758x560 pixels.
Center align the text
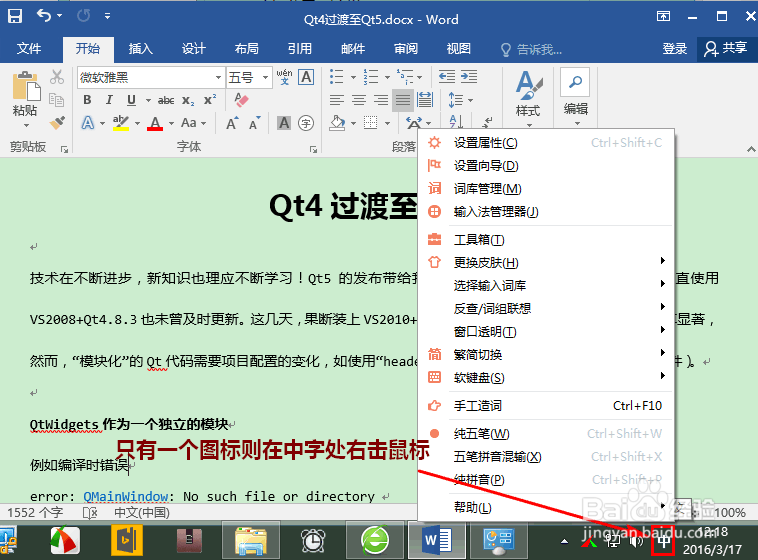coord(359,100)
